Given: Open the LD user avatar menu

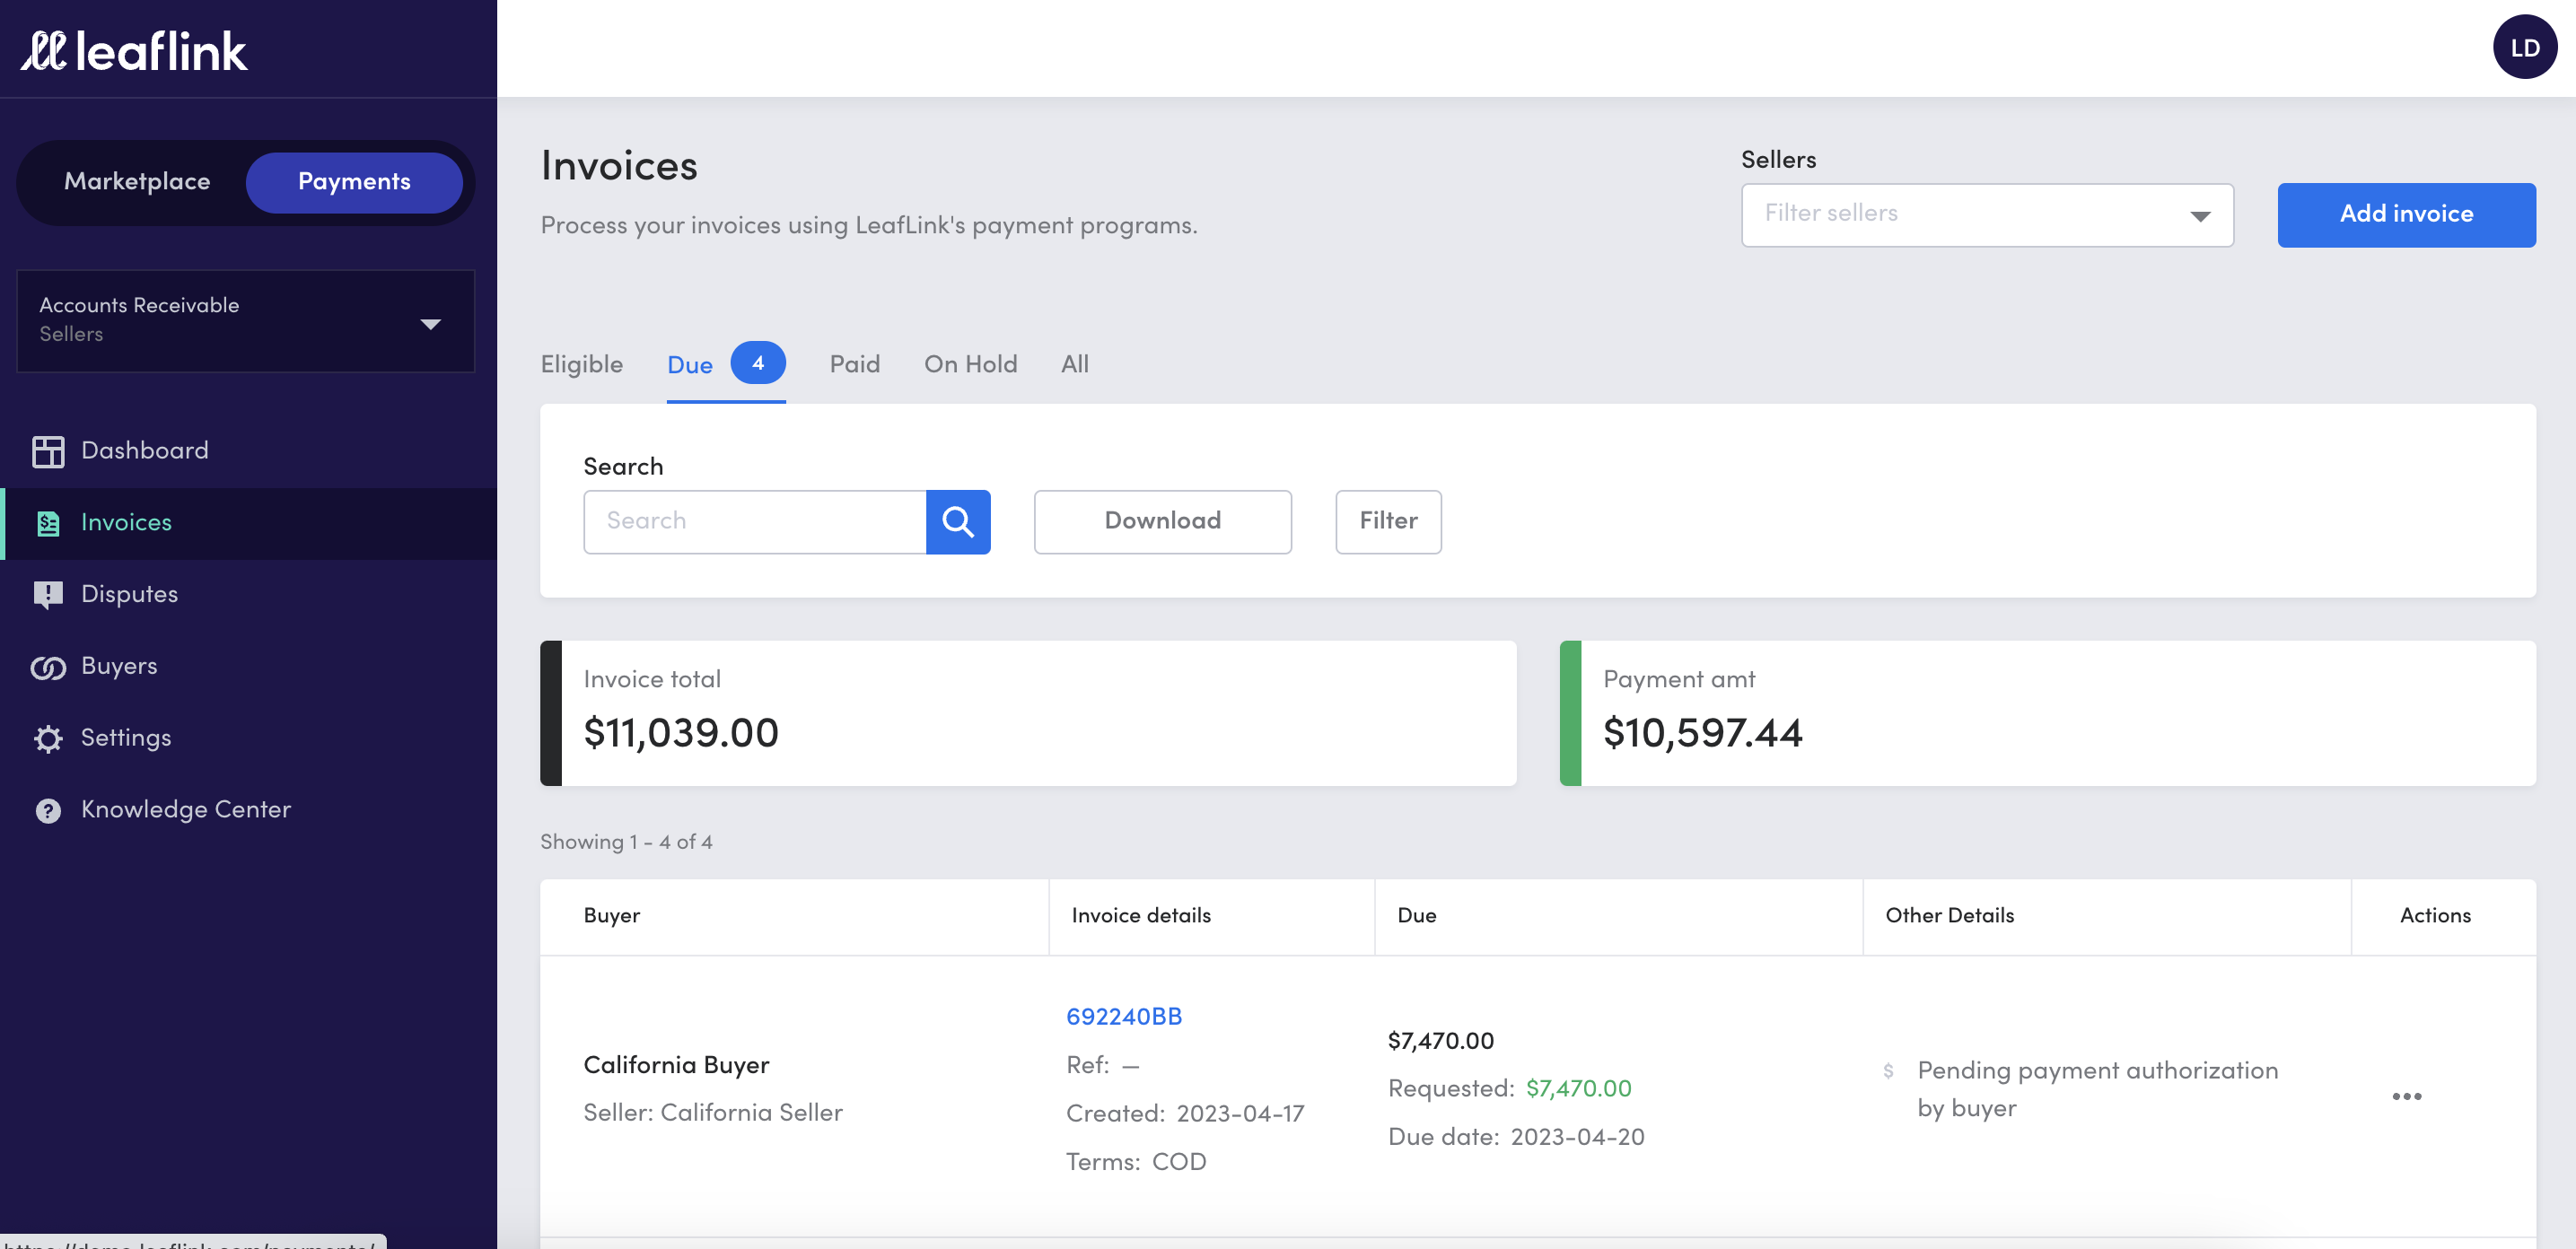Looking at the screenshot, I should (x=2524, y=47).
